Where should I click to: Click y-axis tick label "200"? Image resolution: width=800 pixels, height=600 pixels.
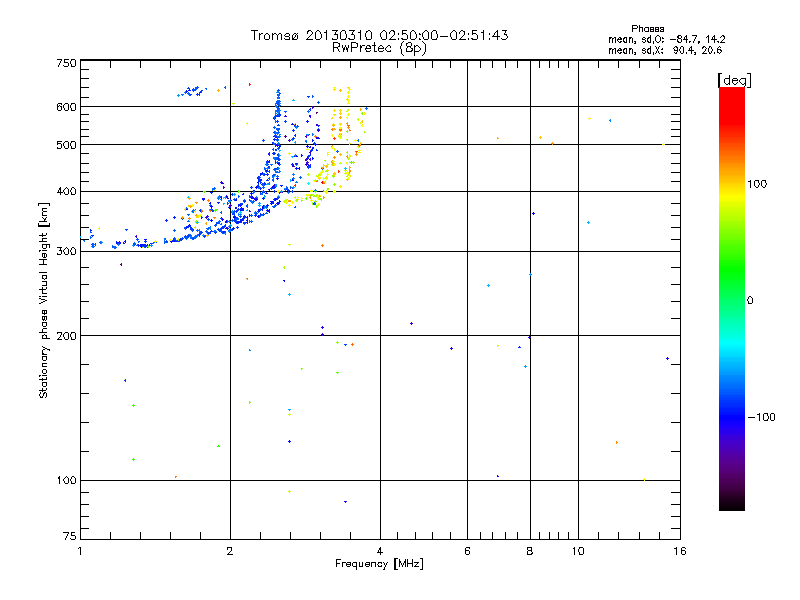pyautogui.click(x=67, y=336)
